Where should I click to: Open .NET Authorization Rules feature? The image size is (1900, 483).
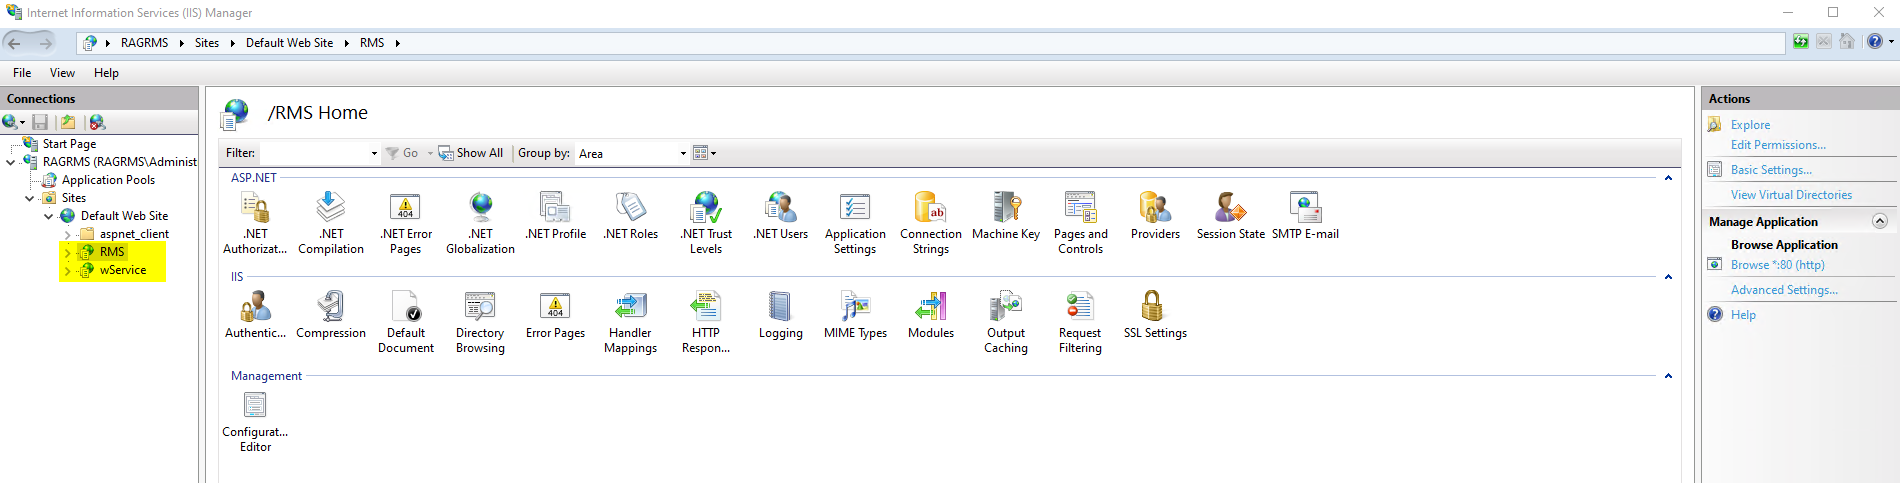coord(255,223)
